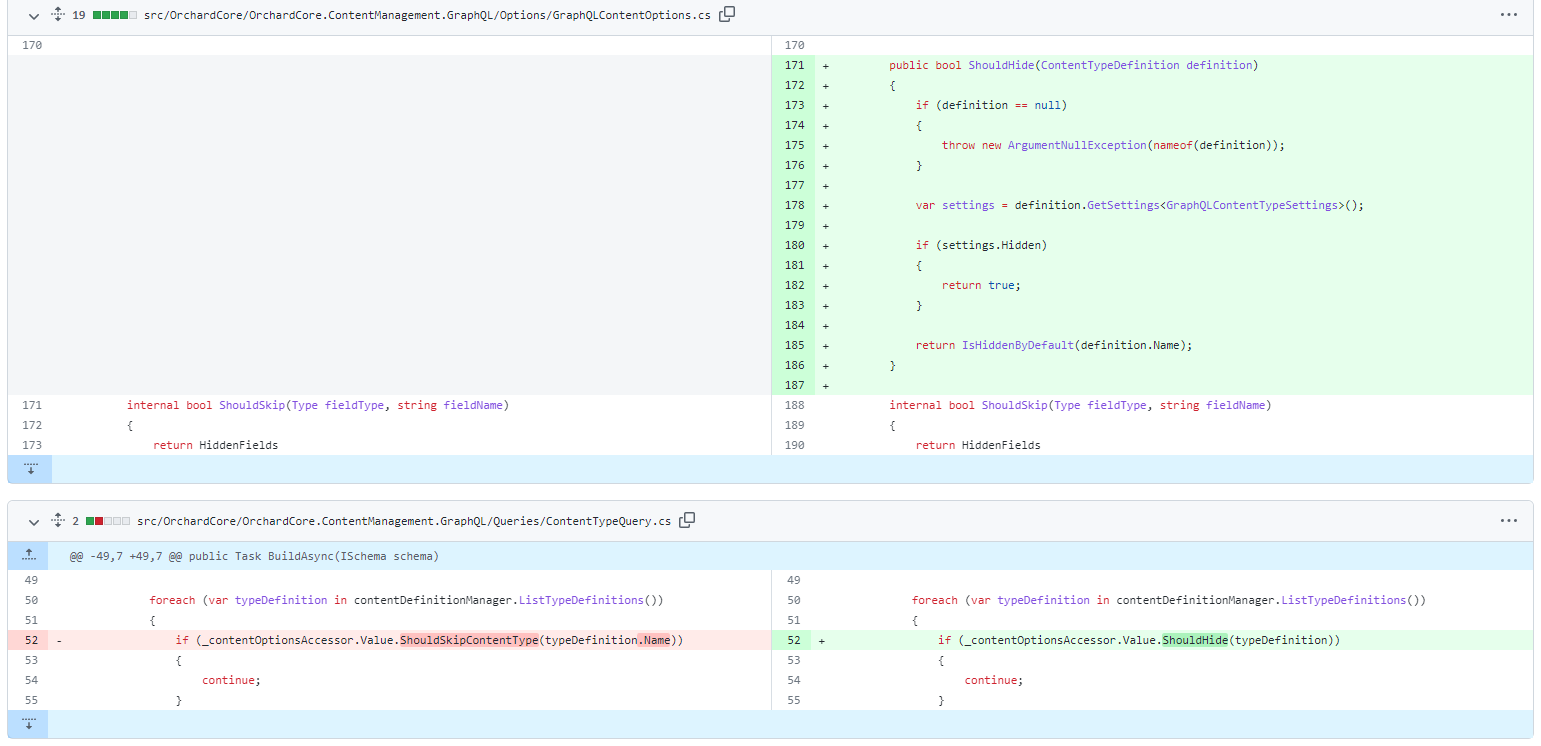
Task: Open options menu for ContentTypeQuery.cs
Action: (1509, 521)
